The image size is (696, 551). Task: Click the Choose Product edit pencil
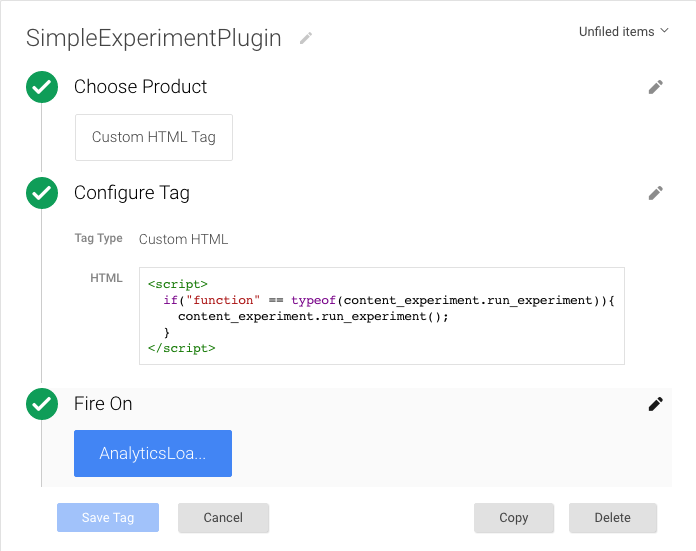tap(656, 87)
